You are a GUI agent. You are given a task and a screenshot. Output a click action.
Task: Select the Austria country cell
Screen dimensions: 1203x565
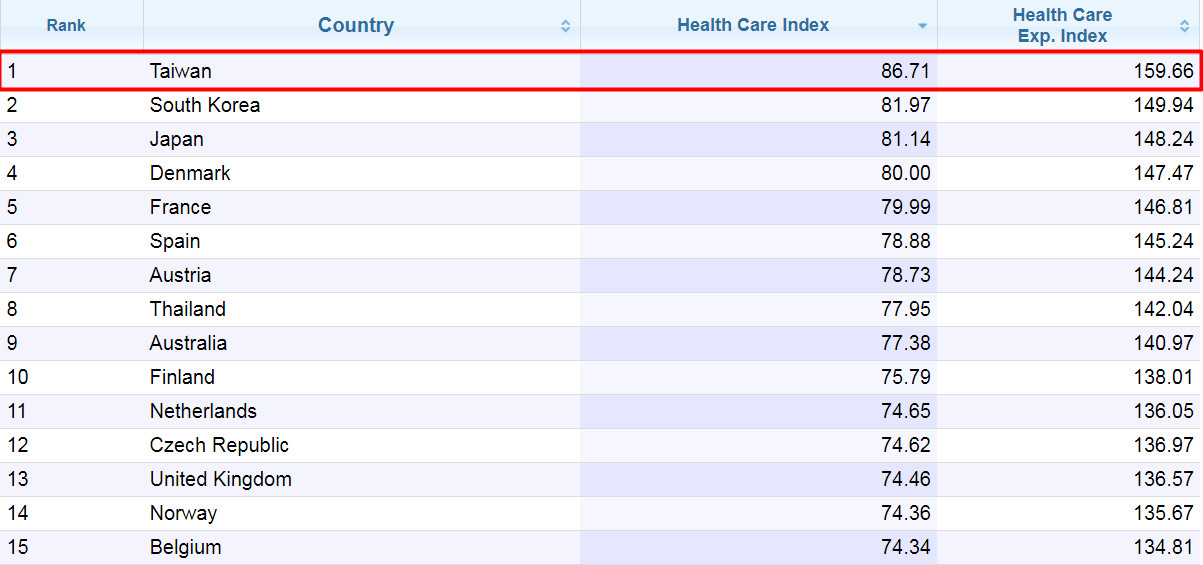[x=180, y=275]
